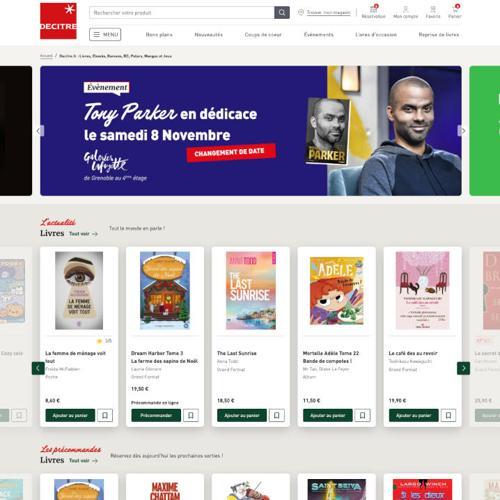Click Précommander for Dream Harbor Tome 3
This screenshot has height=500, width=500.
[156, 415]
